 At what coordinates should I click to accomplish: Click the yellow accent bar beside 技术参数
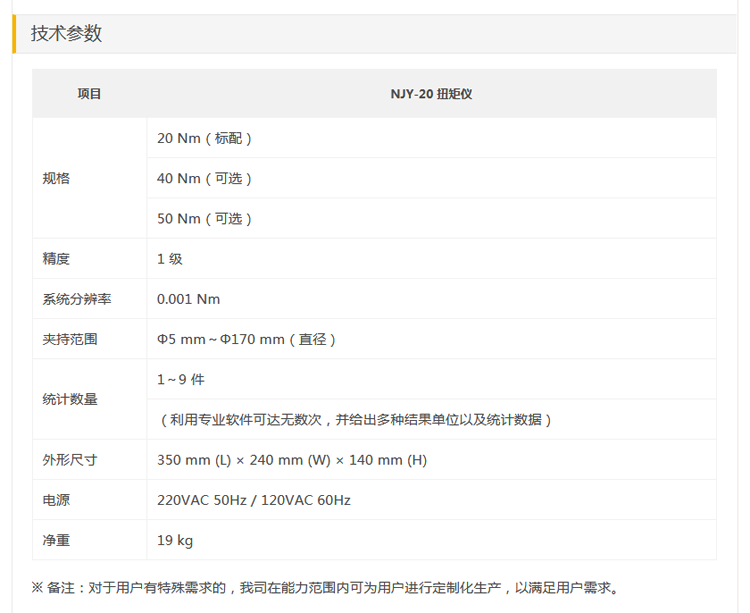[x=14, y=33]
